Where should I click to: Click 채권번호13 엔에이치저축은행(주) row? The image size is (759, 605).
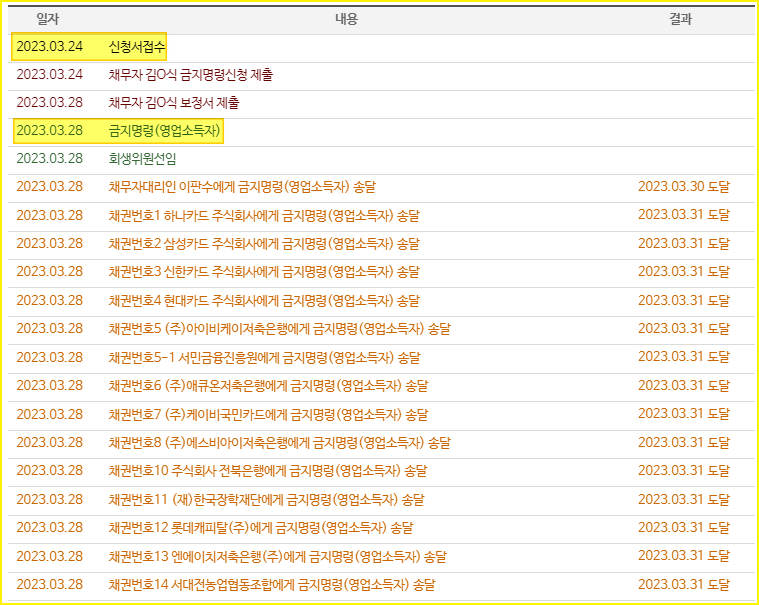[381, 557]
